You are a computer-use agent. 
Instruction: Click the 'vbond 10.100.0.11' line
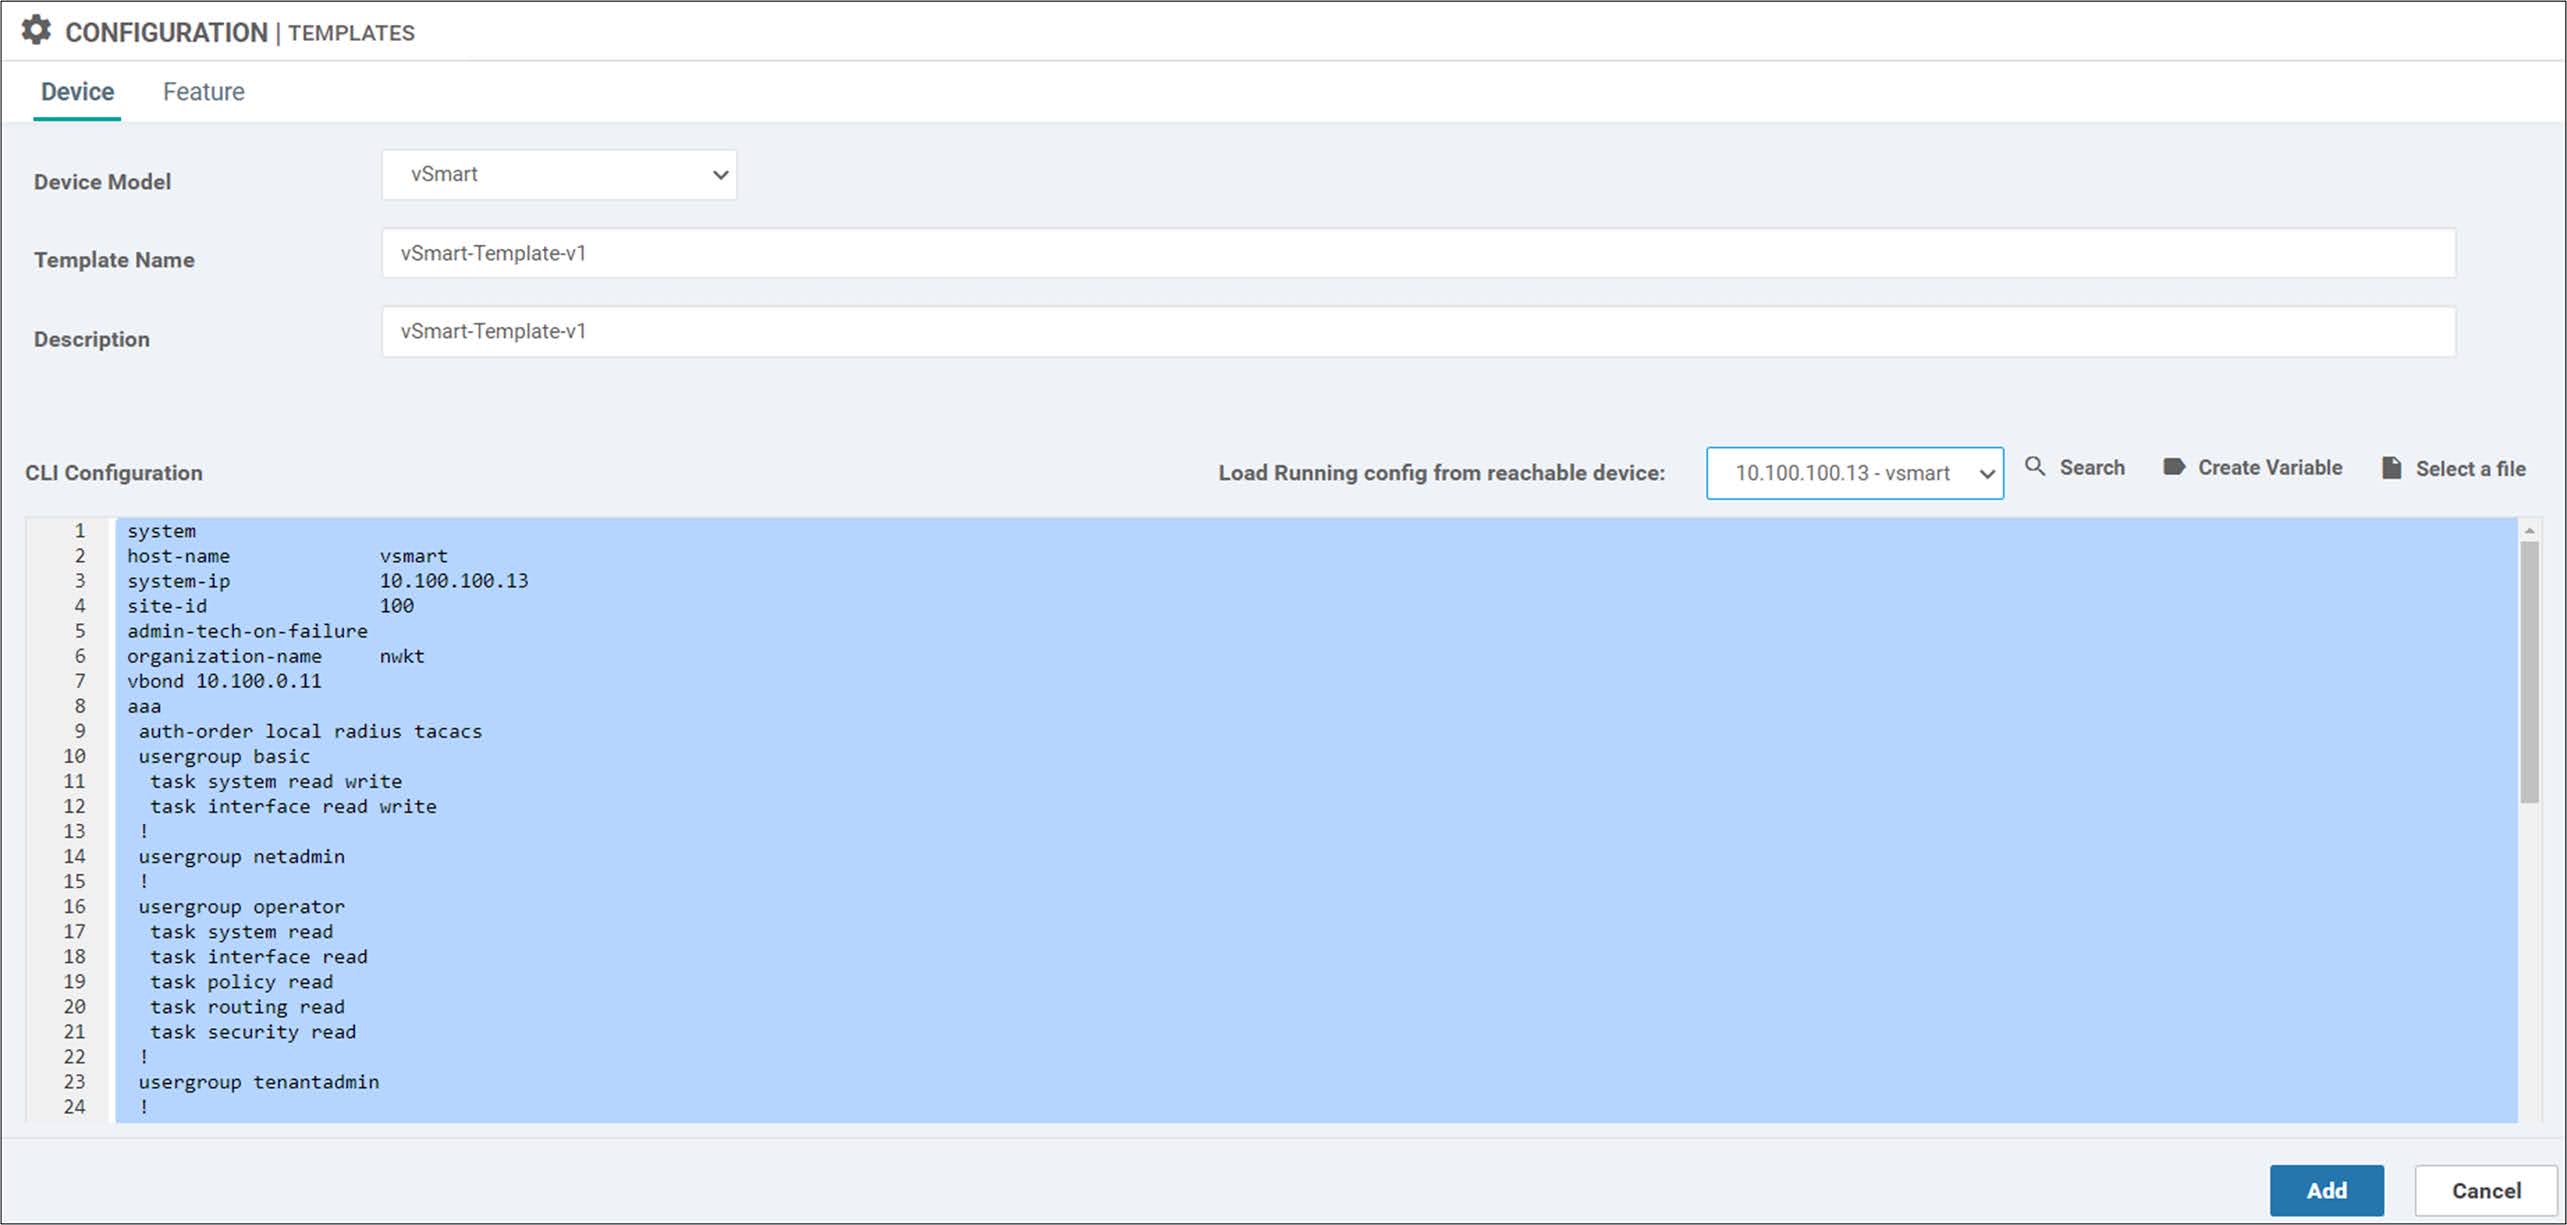[x=224, y=681]
